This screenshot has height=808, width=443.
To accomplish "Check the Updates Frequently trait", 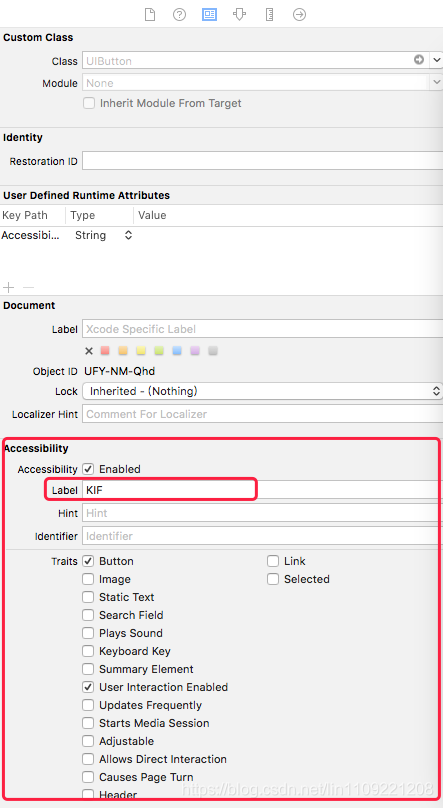I will (89, 705).
